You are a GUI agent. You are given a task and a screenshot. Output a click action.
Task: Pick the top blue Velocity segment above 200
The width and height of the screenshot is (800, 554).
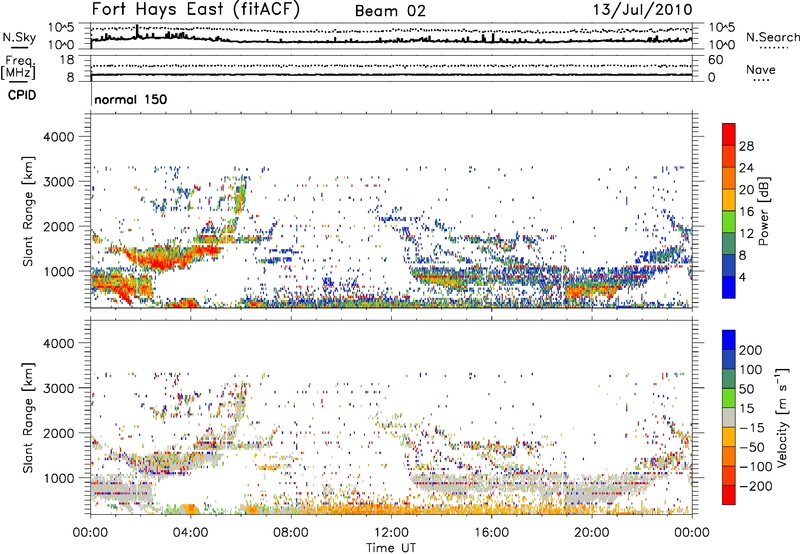click(729, 340)
